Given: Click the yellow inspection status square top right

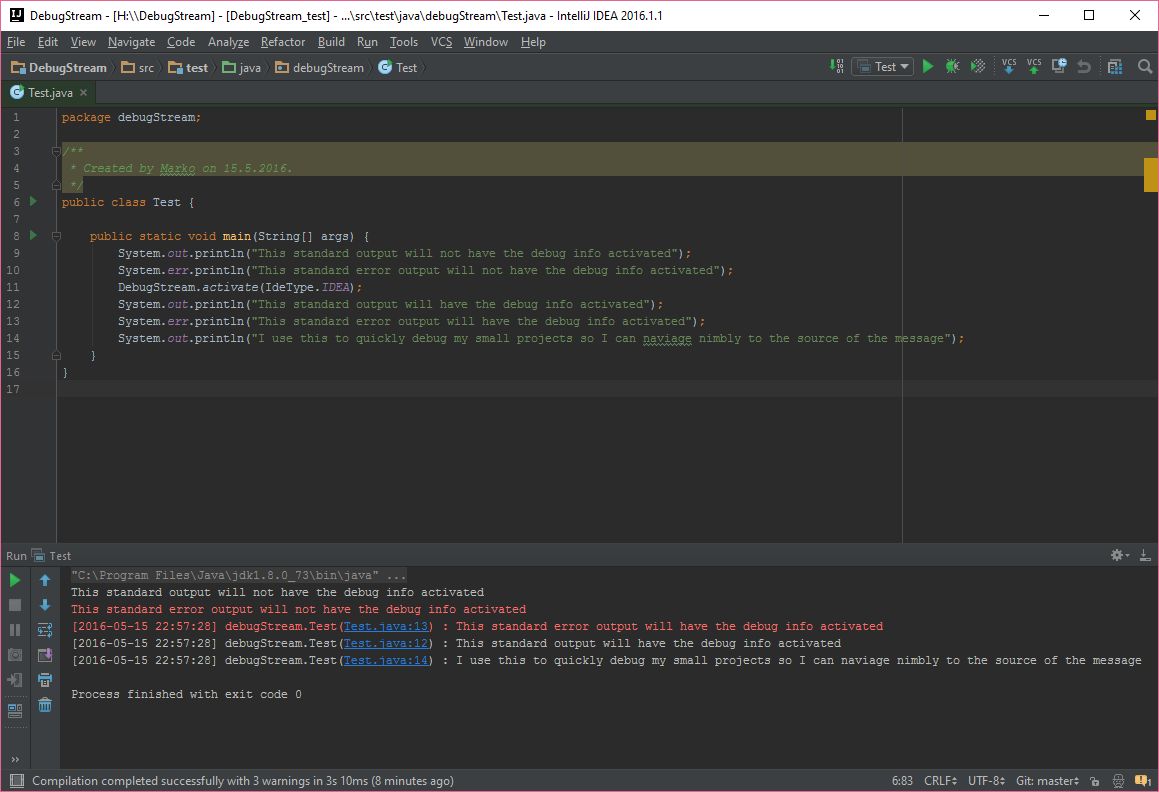Looking at the screenshot, I should coord(1151,115).
